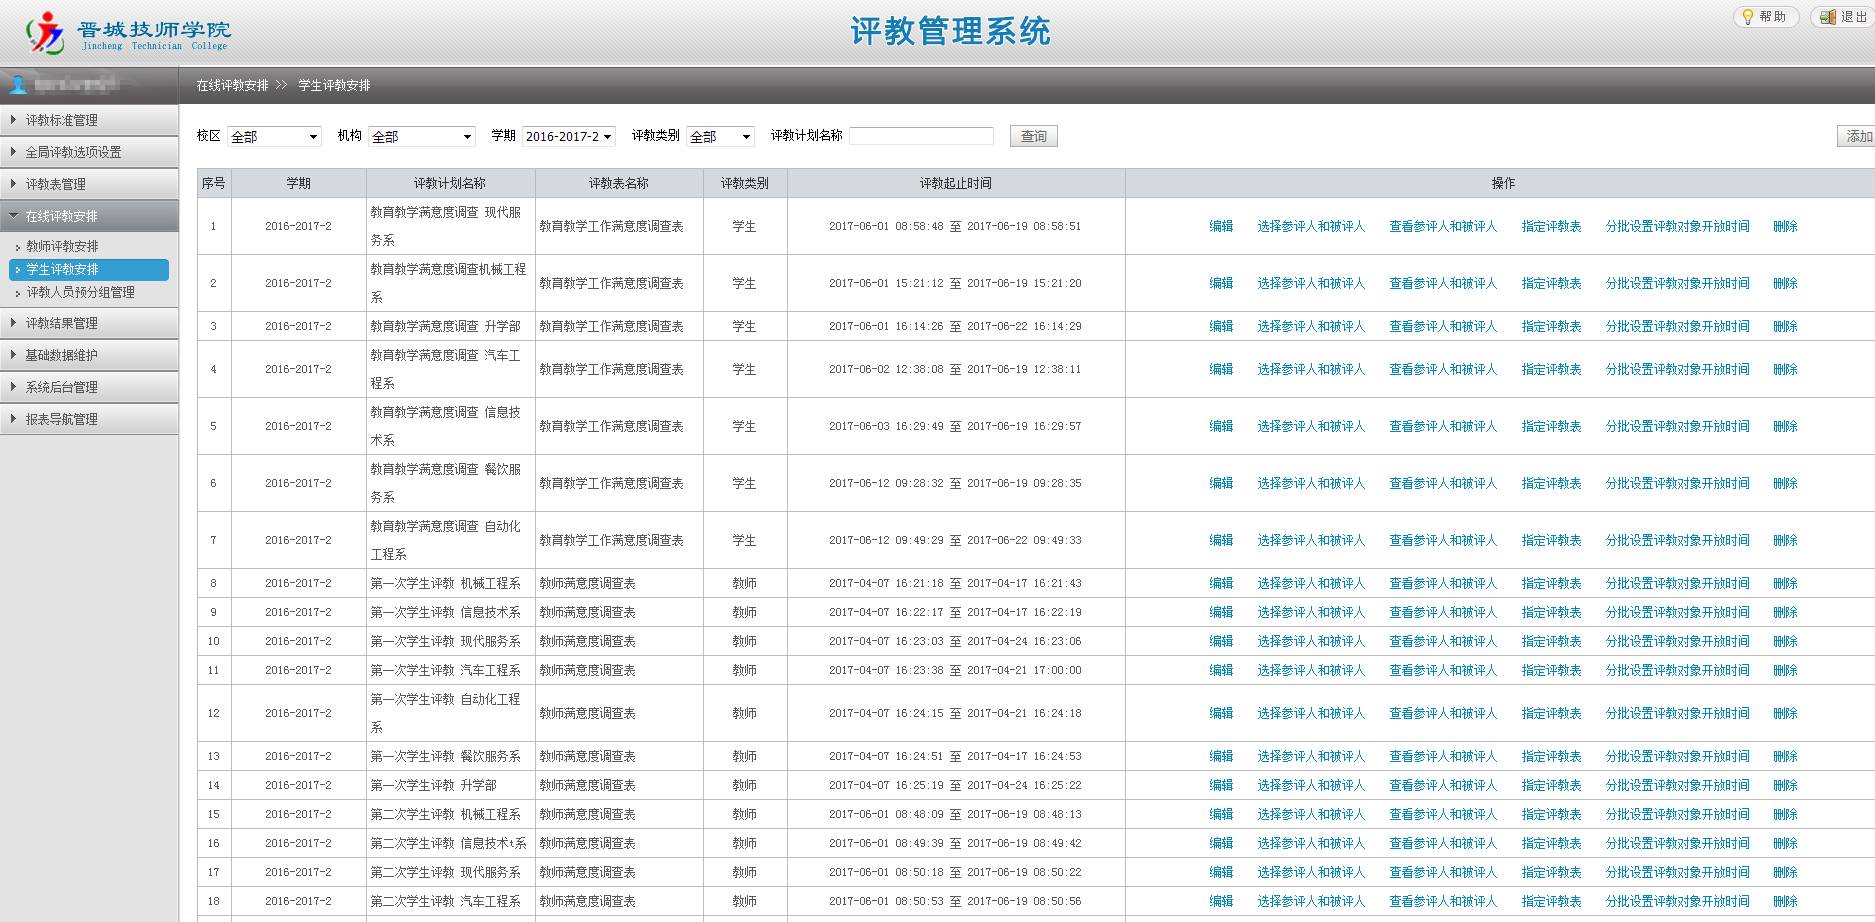Click 查看参评人和被评人 for row 11
The image size is (1875, 922).
(1443, 670)
